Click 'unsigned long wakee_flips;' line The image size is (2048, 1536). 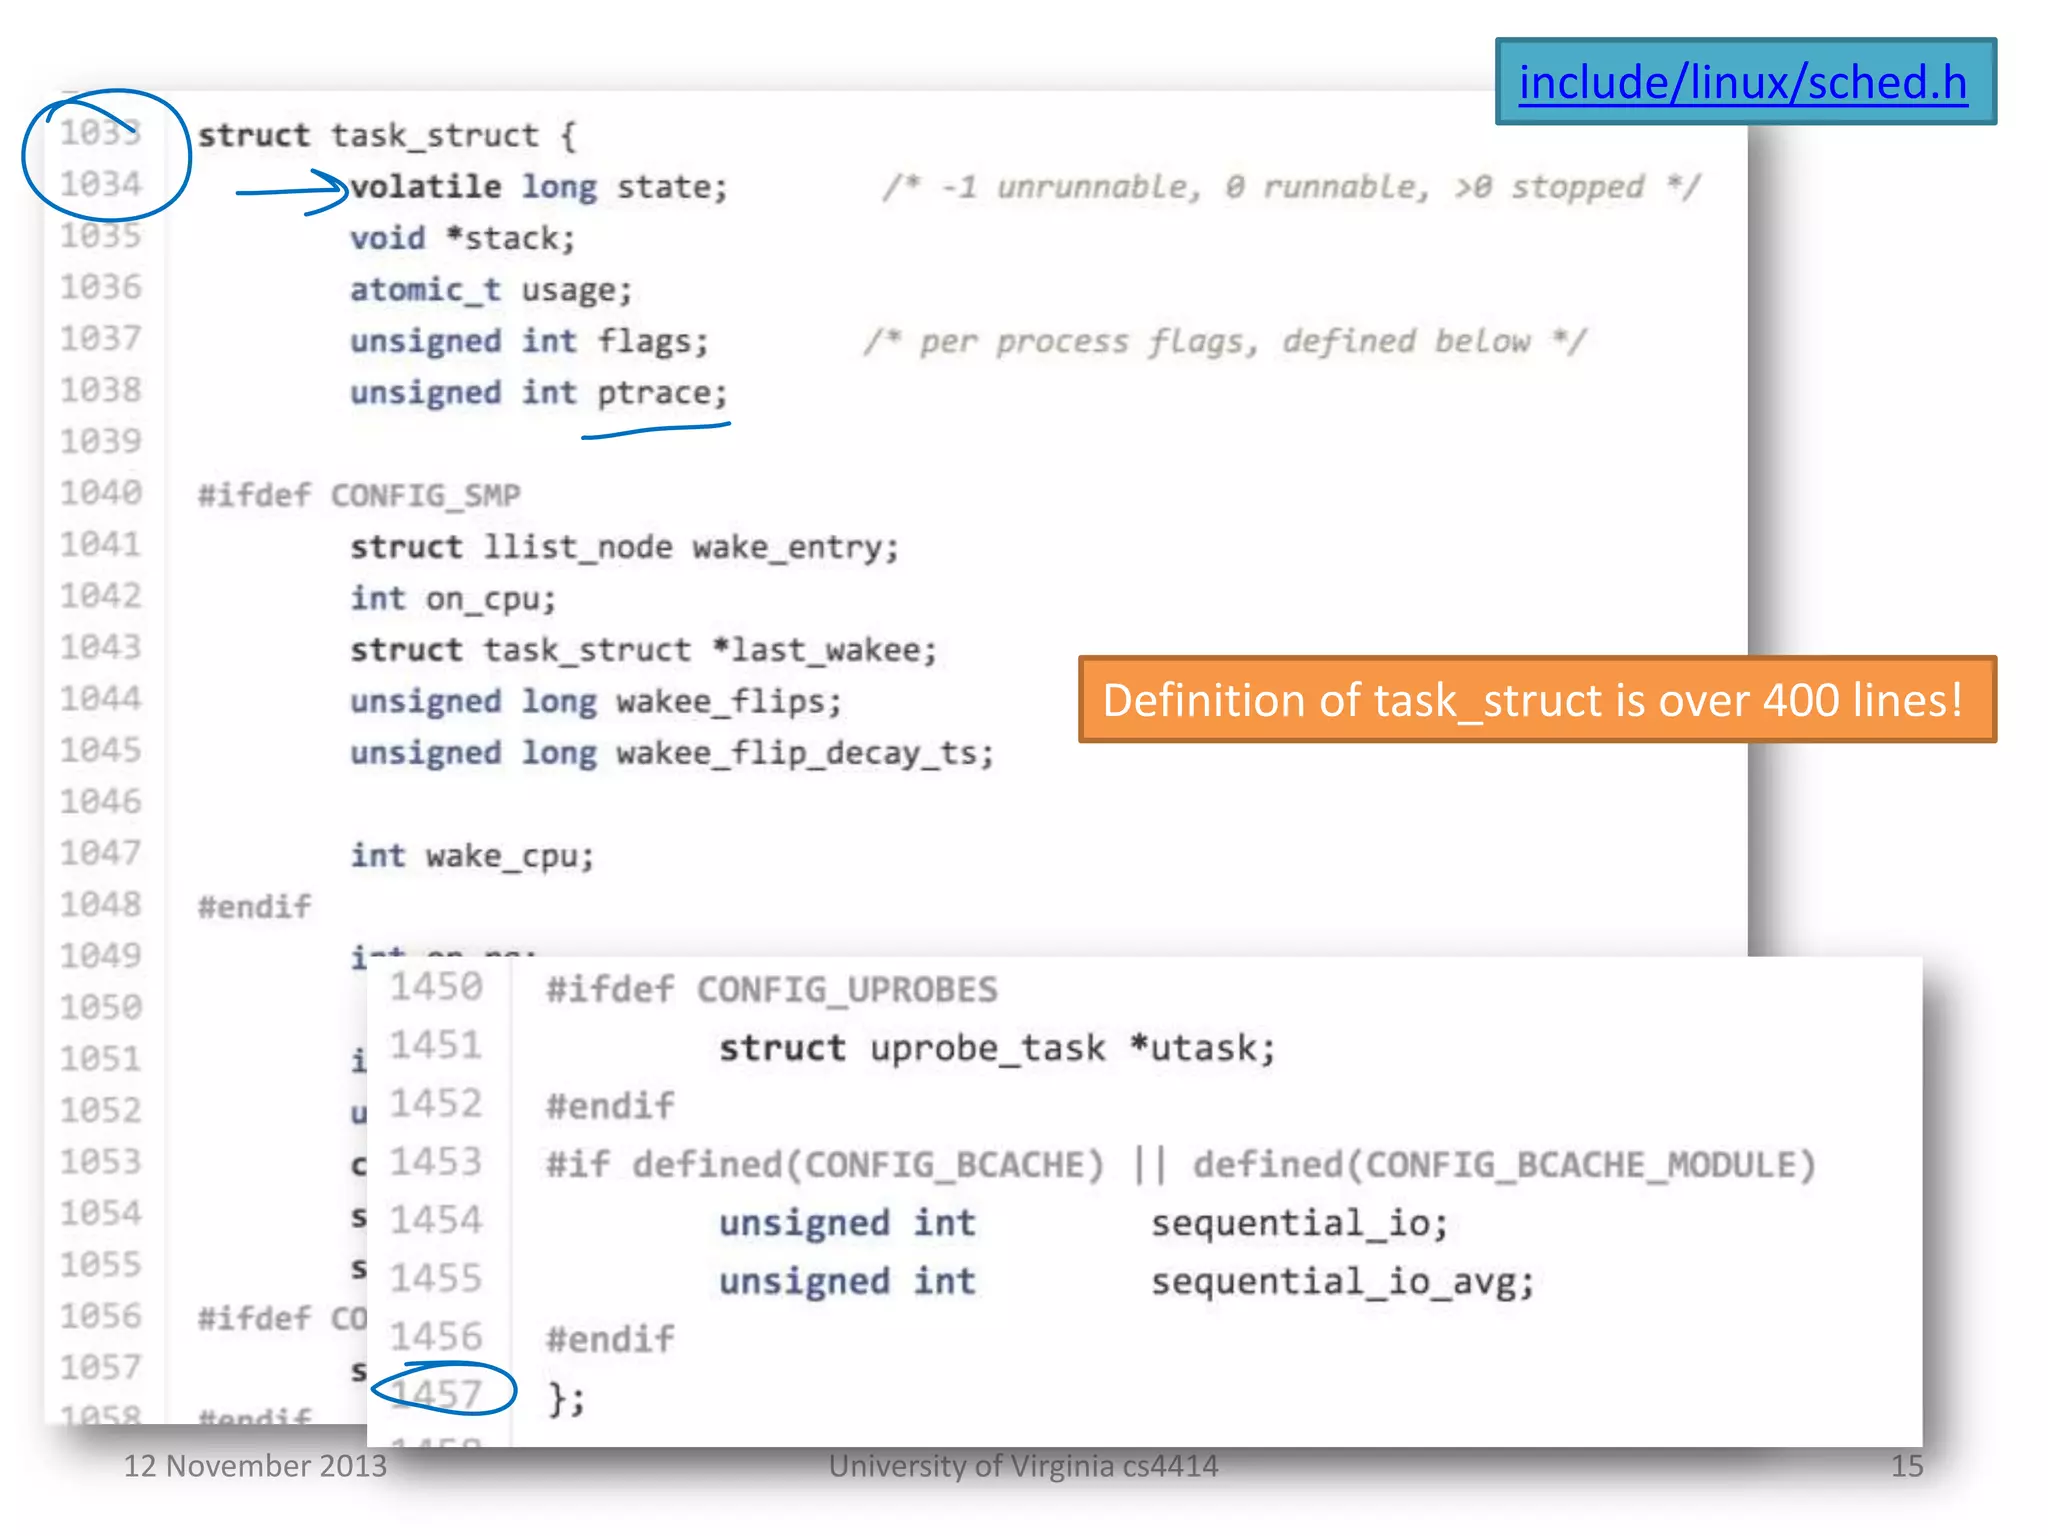(596, 702)
